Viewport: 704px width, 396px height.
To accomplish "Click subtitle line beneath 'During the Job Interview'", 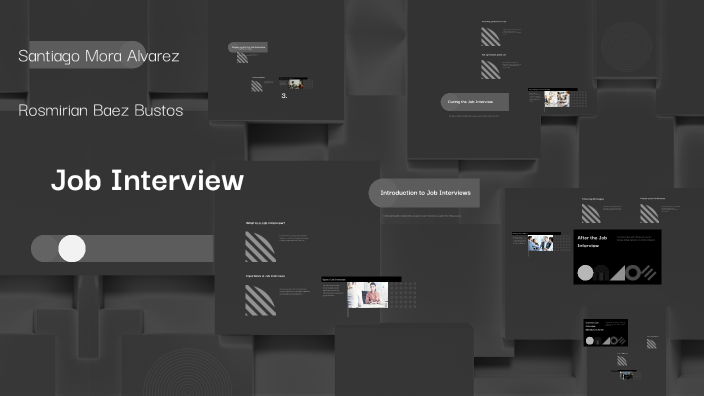I will (474, 116).
